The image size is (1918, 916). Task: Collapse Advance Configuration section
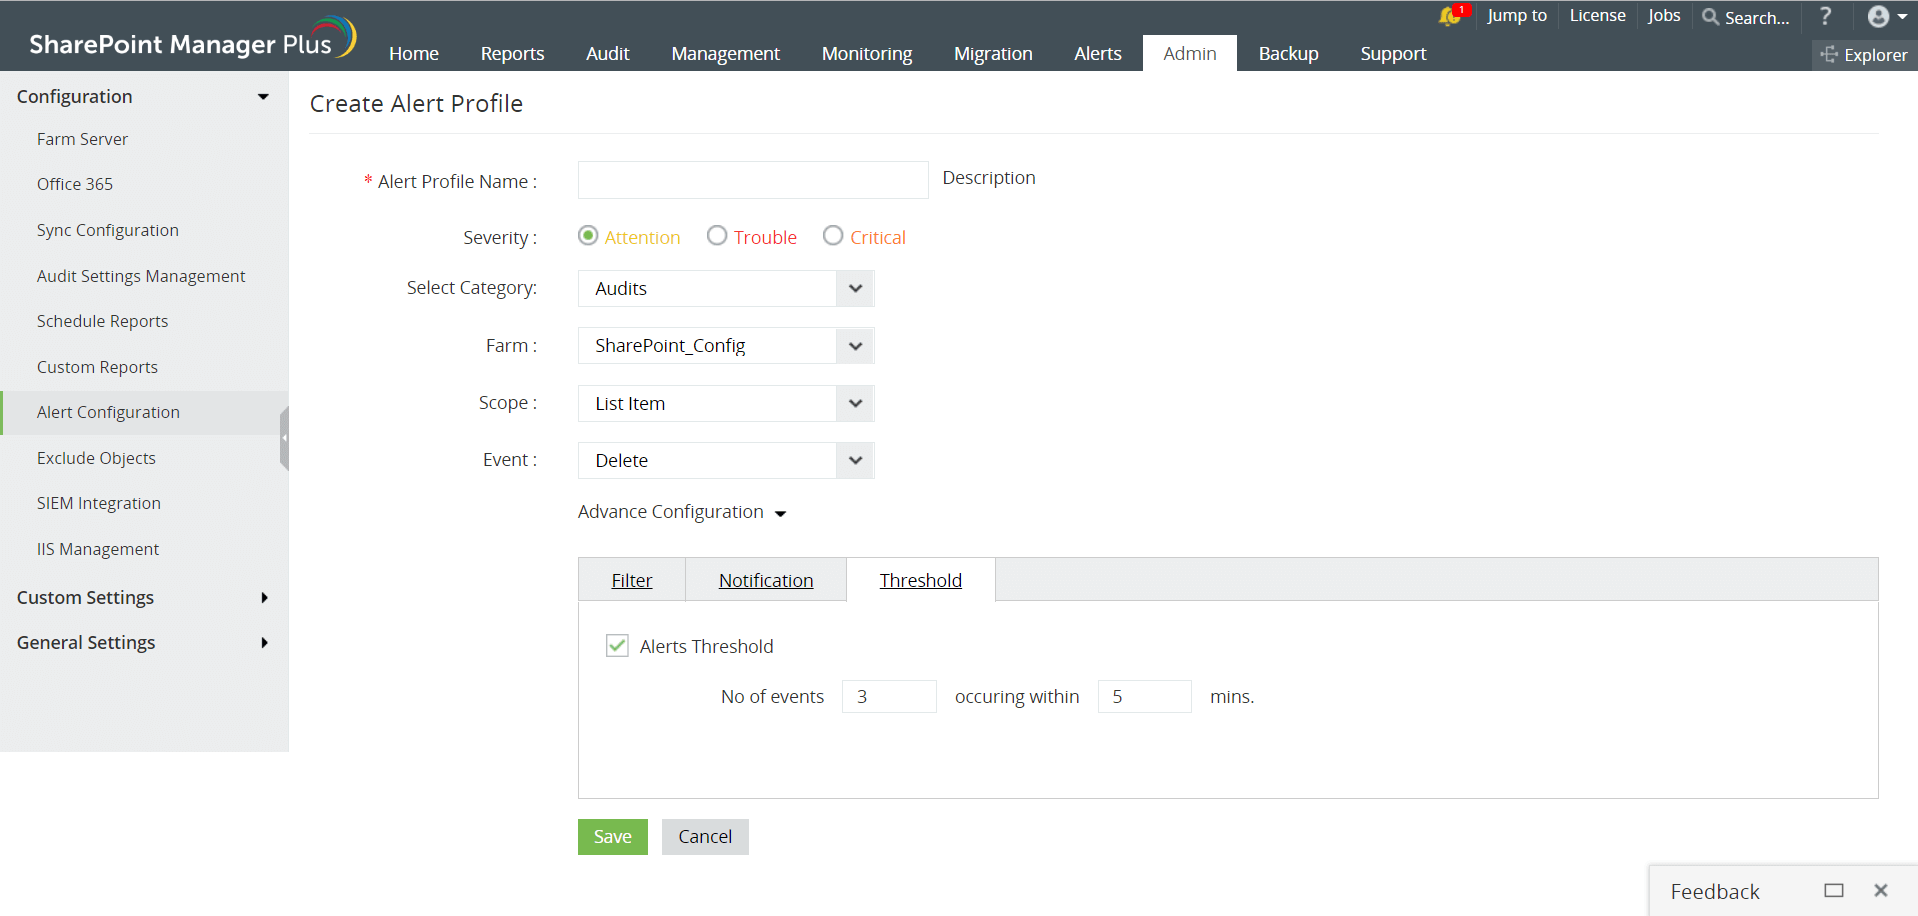(682, 512)
